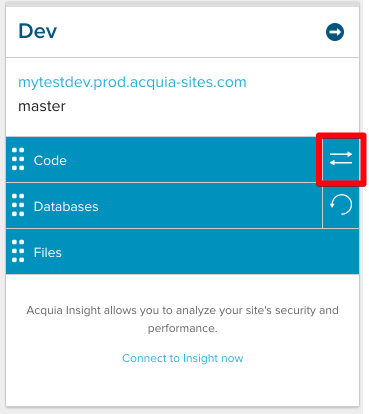Image resolution: width=369 pixels, height=414 pixels.
Task: Open the Dev environment arrow icon
Action: coord(335,32)
